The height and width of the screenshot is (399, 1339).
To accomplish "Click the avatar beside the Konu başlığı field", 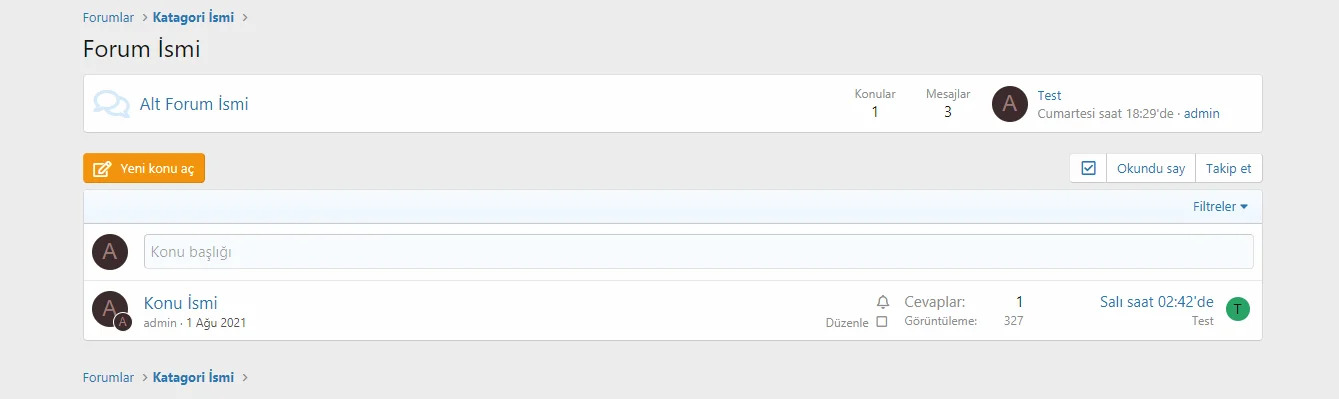I will tap(110, 252).
